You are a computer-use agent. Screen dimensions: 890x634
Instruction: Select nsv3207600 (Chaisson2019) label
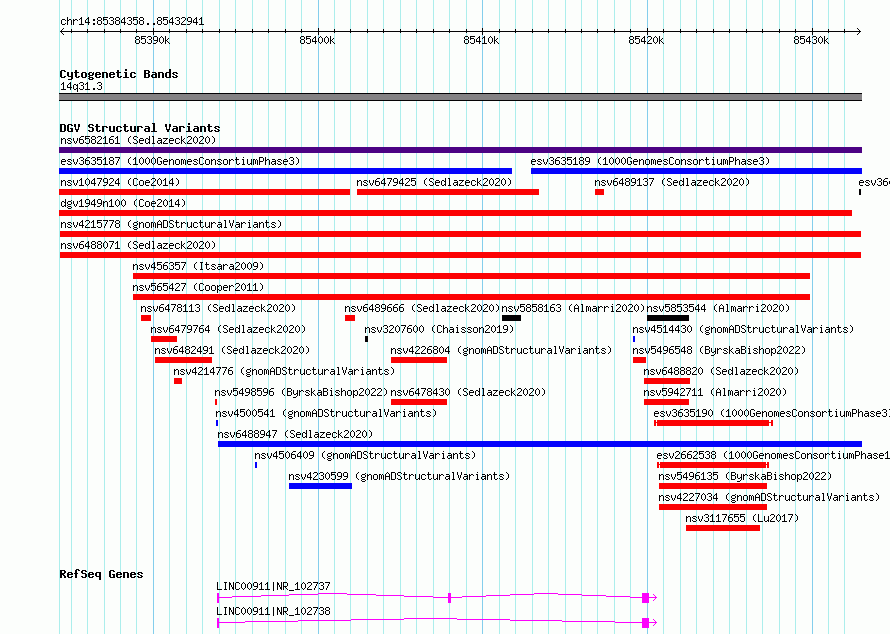tap(439, 329)
